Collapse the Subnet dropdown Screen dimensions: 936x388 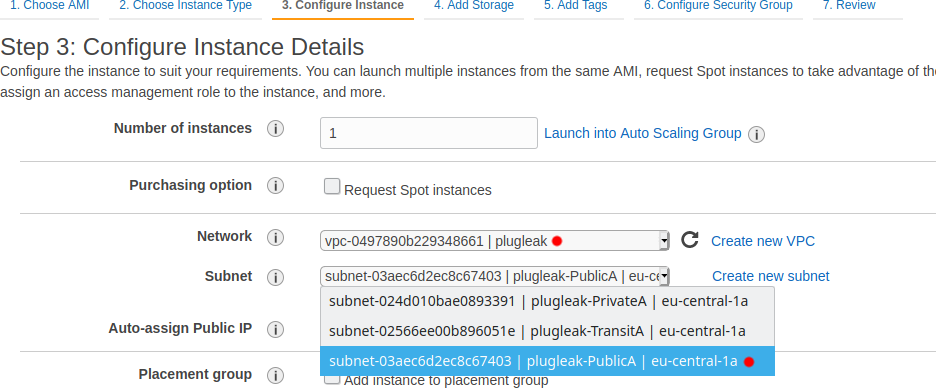(494, 276)
